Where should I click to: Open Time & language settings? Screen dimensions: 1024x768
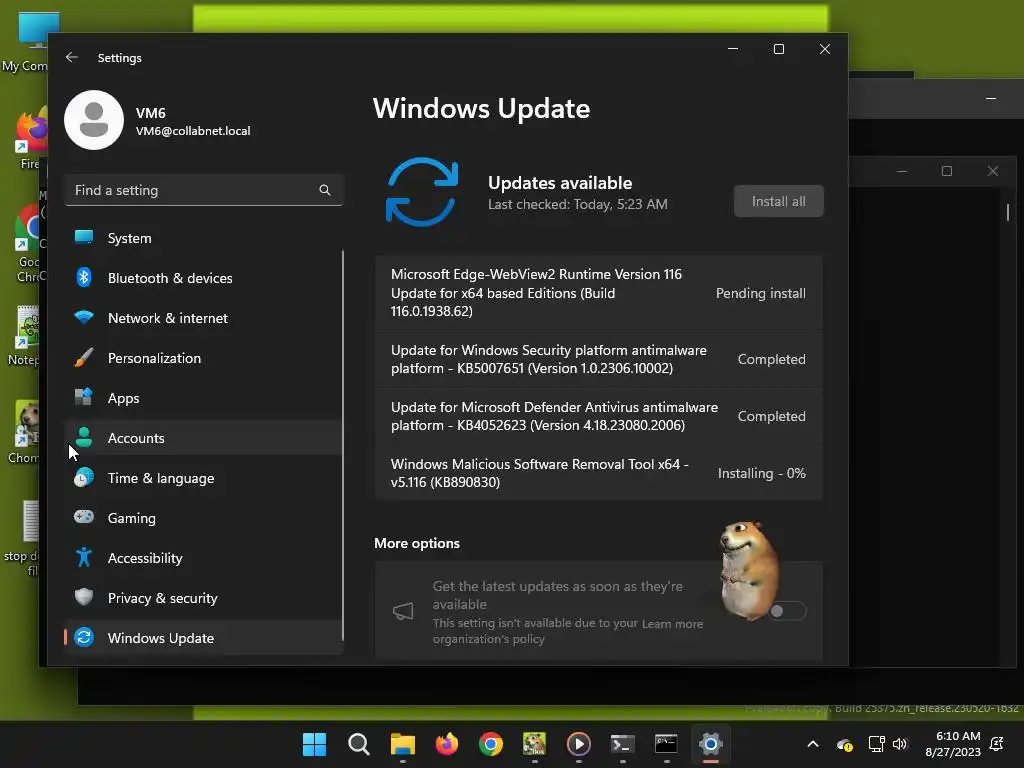click(x=204, y=478)
